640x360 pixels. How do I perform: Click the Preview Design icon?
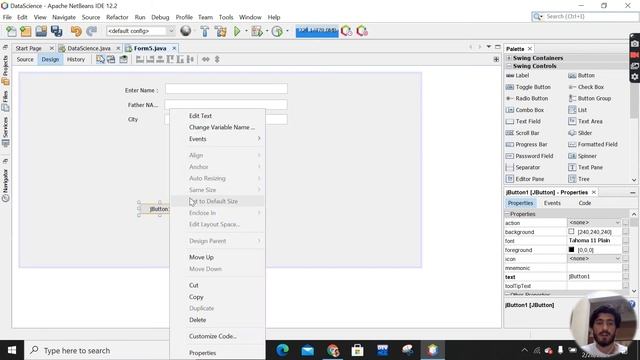click(x=123, y=60)
